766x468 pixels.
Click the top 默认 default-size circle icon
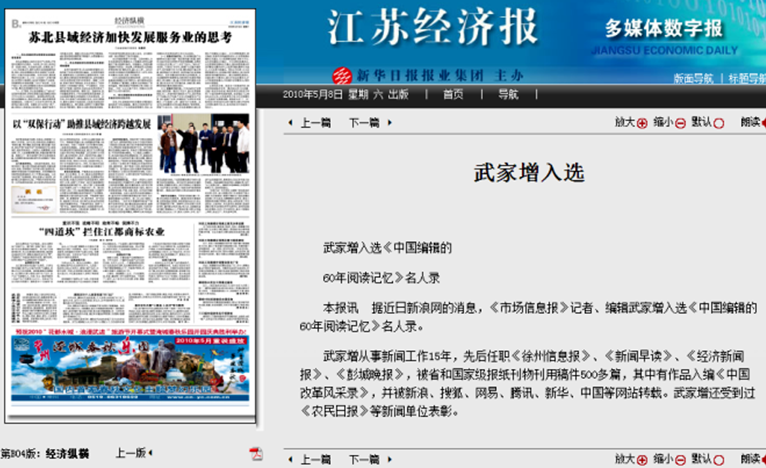[x=719, y=123]
